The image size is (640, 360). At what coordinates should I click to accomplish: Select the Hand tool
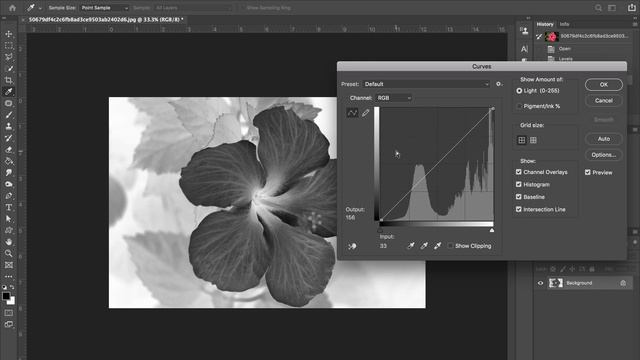click(x=9, y=242)
